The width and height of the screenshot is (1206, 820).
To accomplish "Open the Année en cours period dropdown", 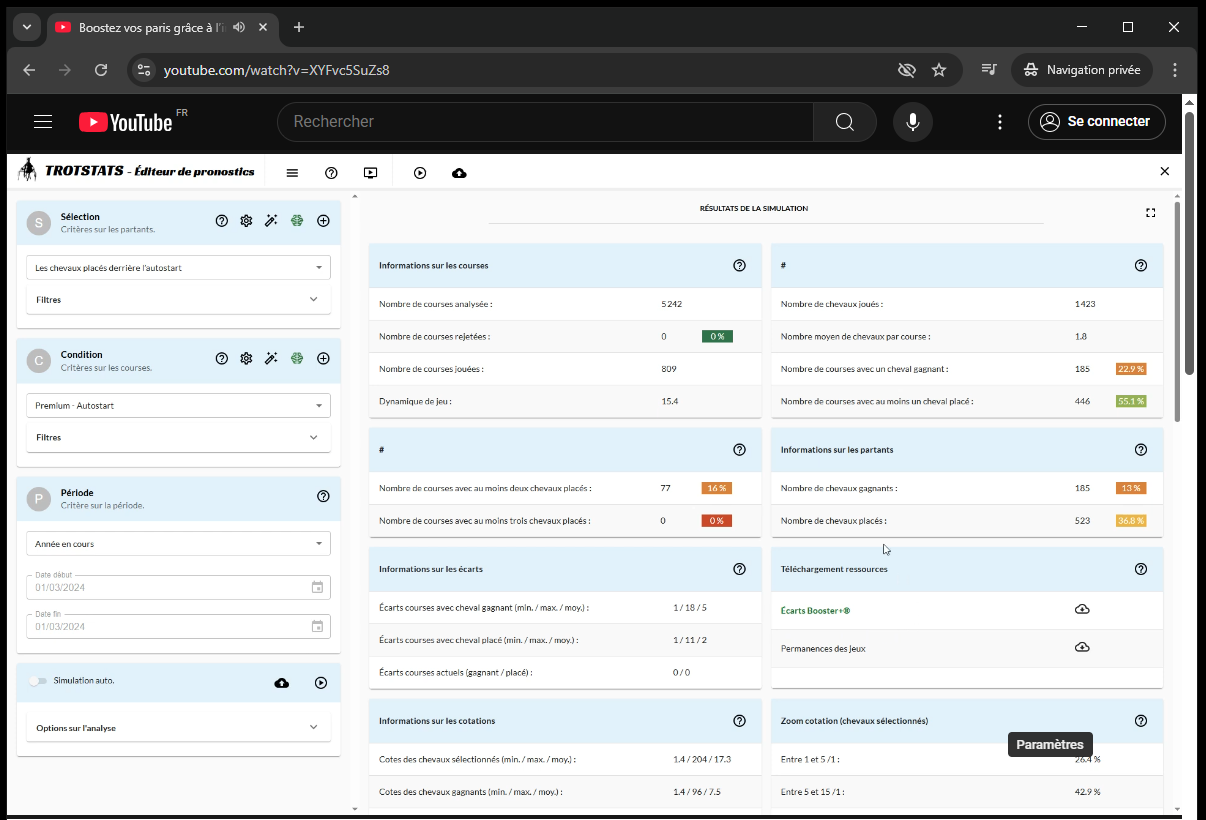I will click(178, 544).
